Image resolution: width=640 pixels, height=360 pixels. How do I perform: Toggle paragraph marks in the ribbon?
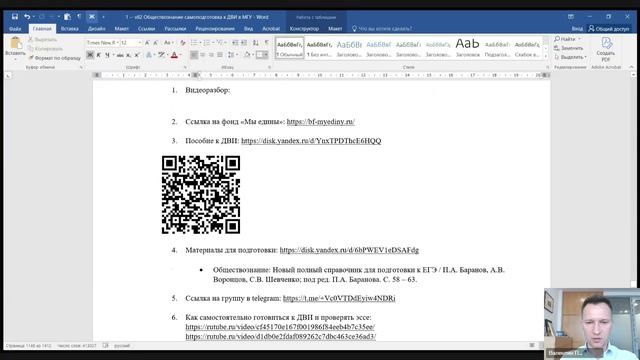(267, 42)
